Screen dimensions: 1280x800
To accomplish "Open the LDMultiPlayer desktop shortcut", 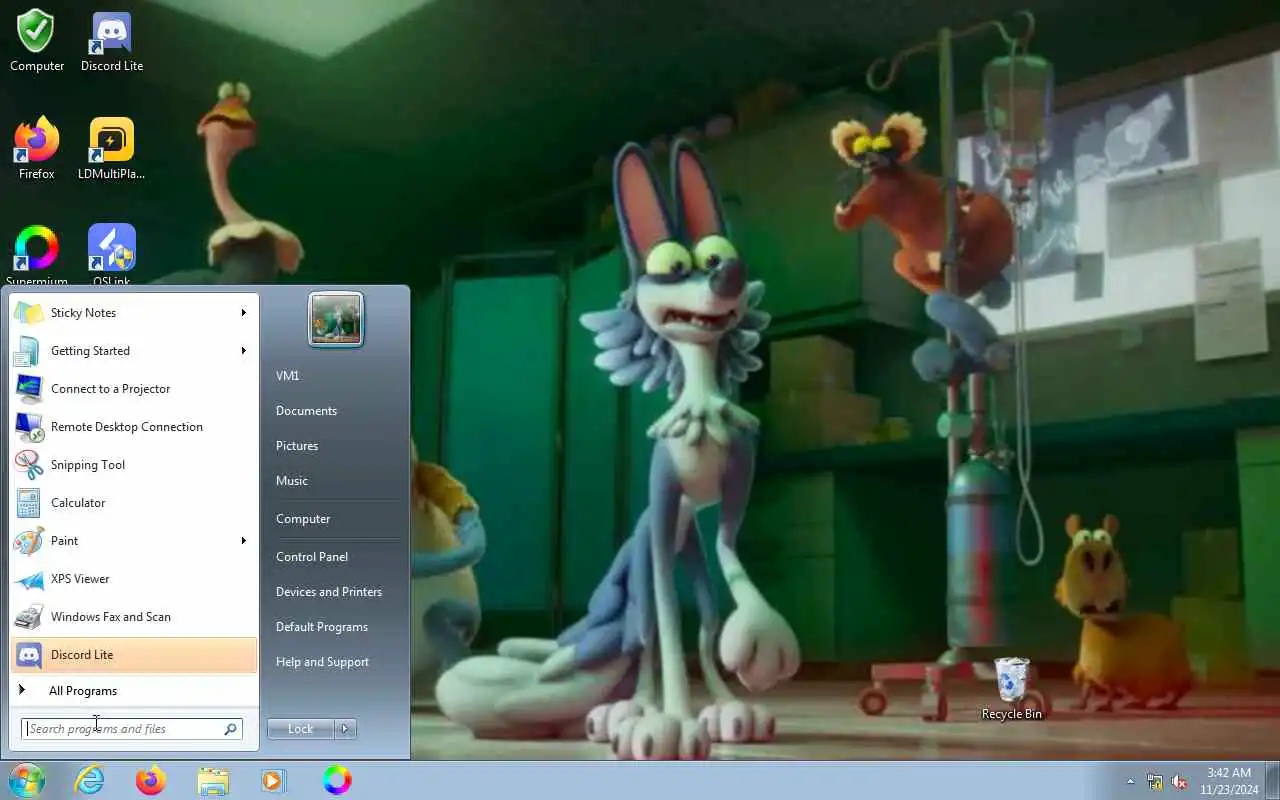I will [x=112, y=150].
